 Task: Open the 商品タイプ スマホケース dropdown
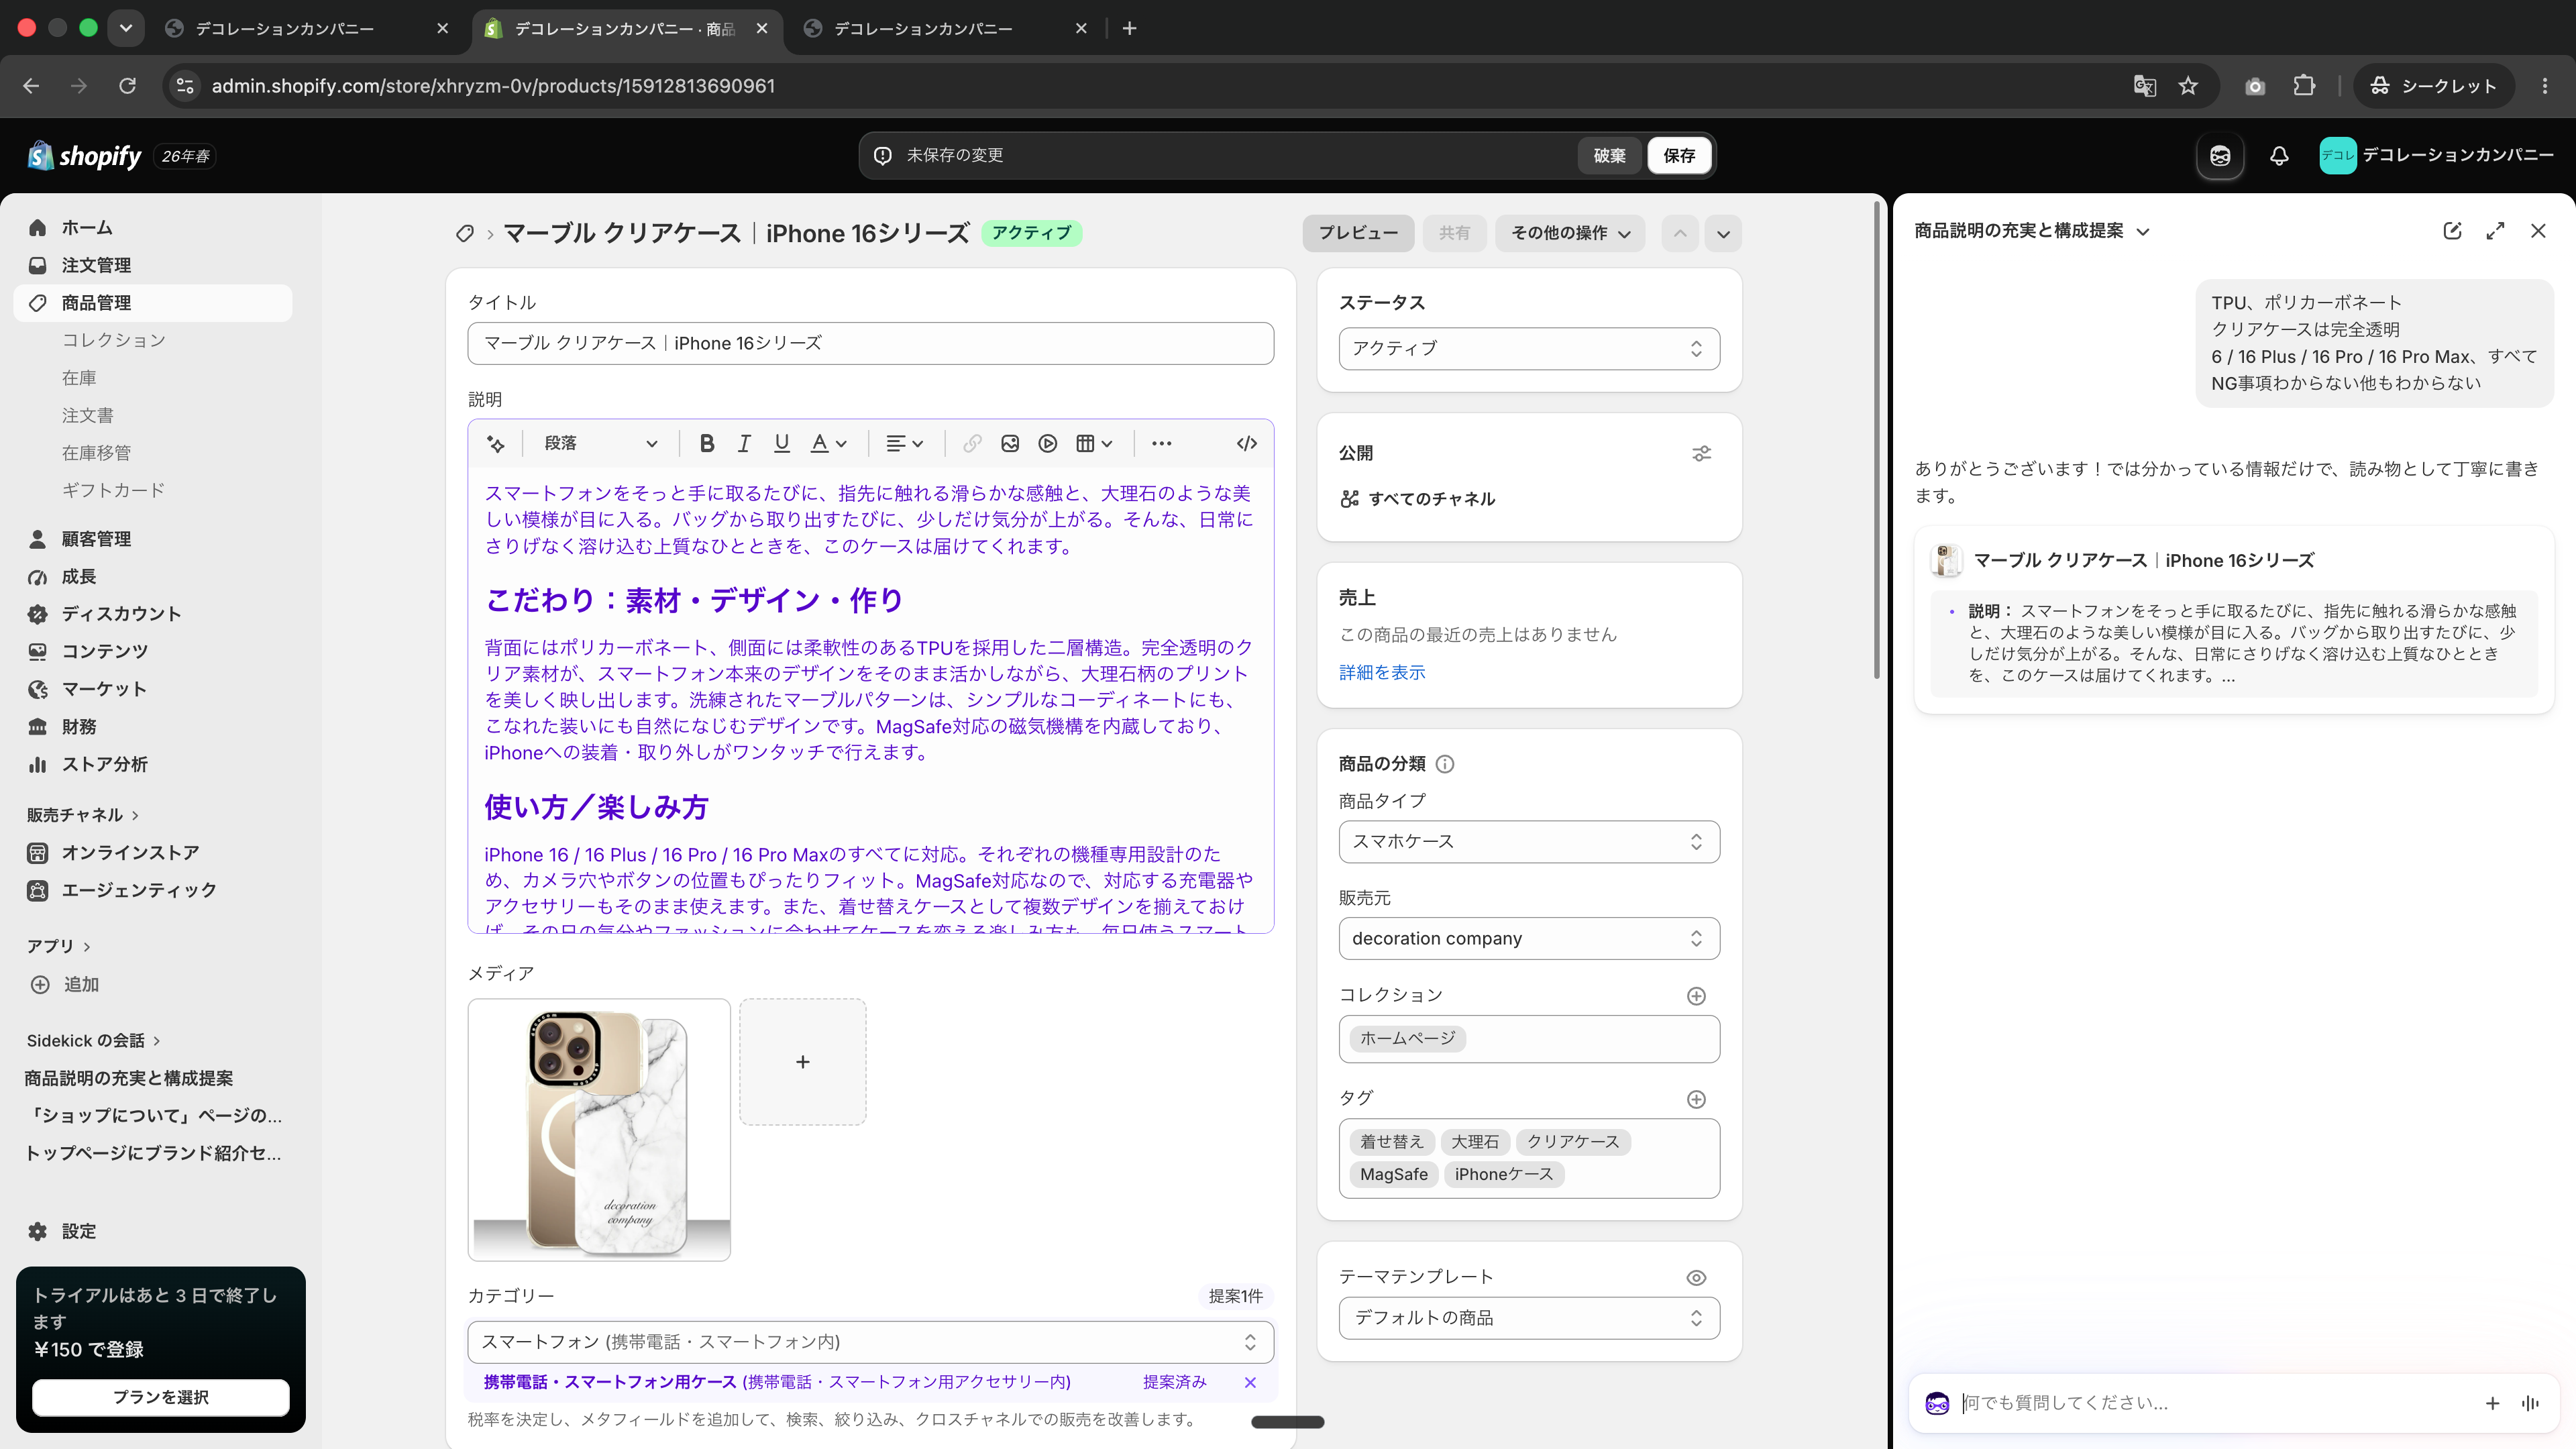[1529, 841]
